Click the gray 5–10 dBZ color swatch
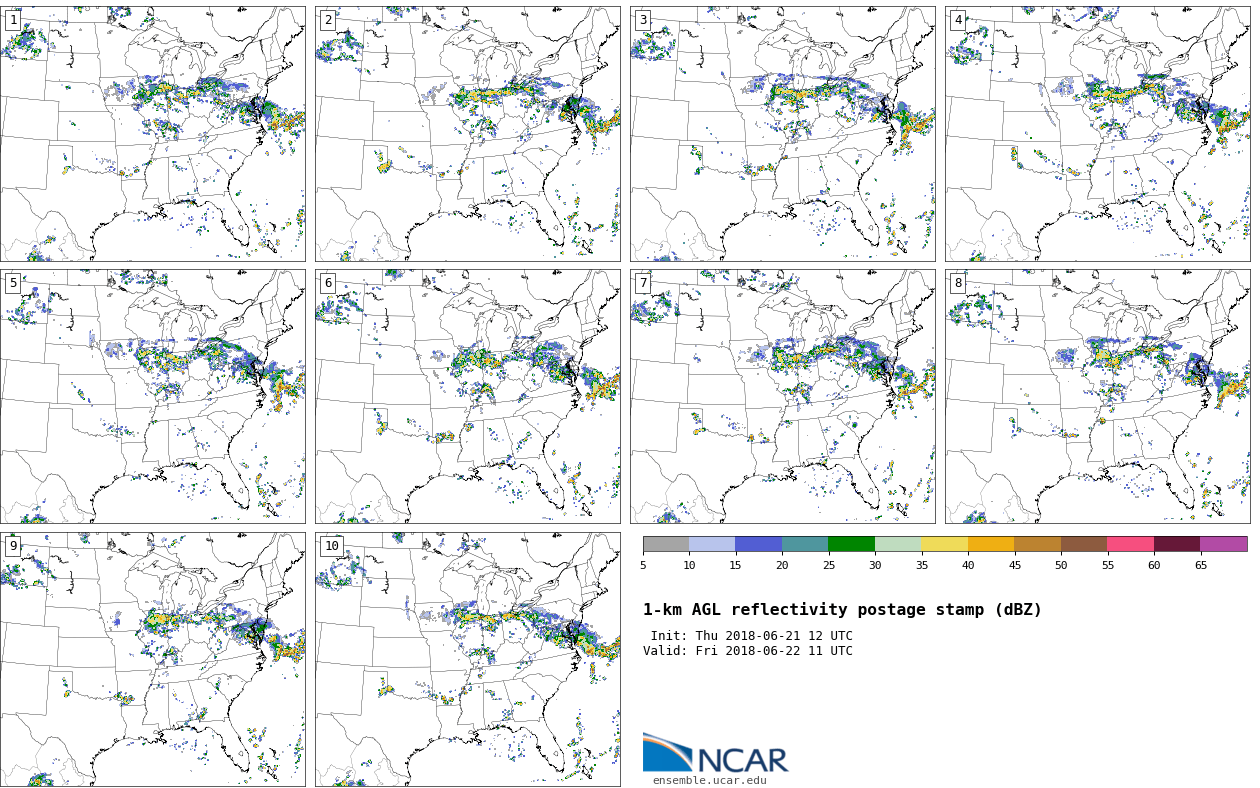1260x788 pixels. [x=666, y=544]
